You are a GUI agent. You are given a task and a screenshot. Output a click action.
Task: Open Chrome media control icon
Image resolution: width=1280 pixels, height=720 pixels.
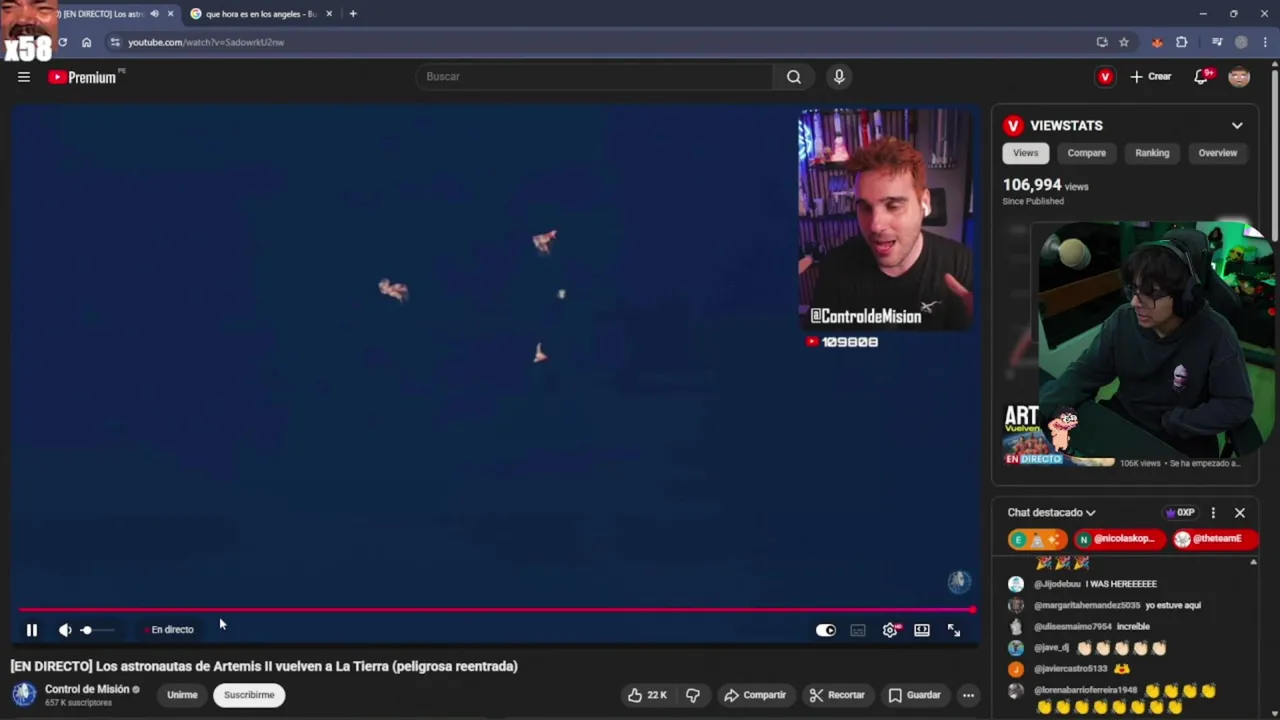coord(1217,42)
